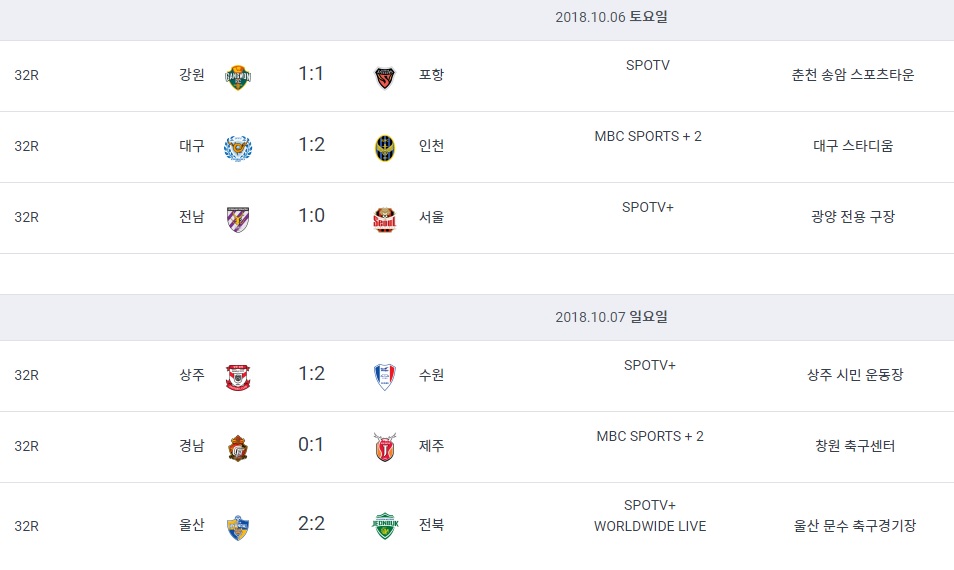
Task: Open the 1:1 Gangwon vs Pohang score
Action: click(311, 74)
